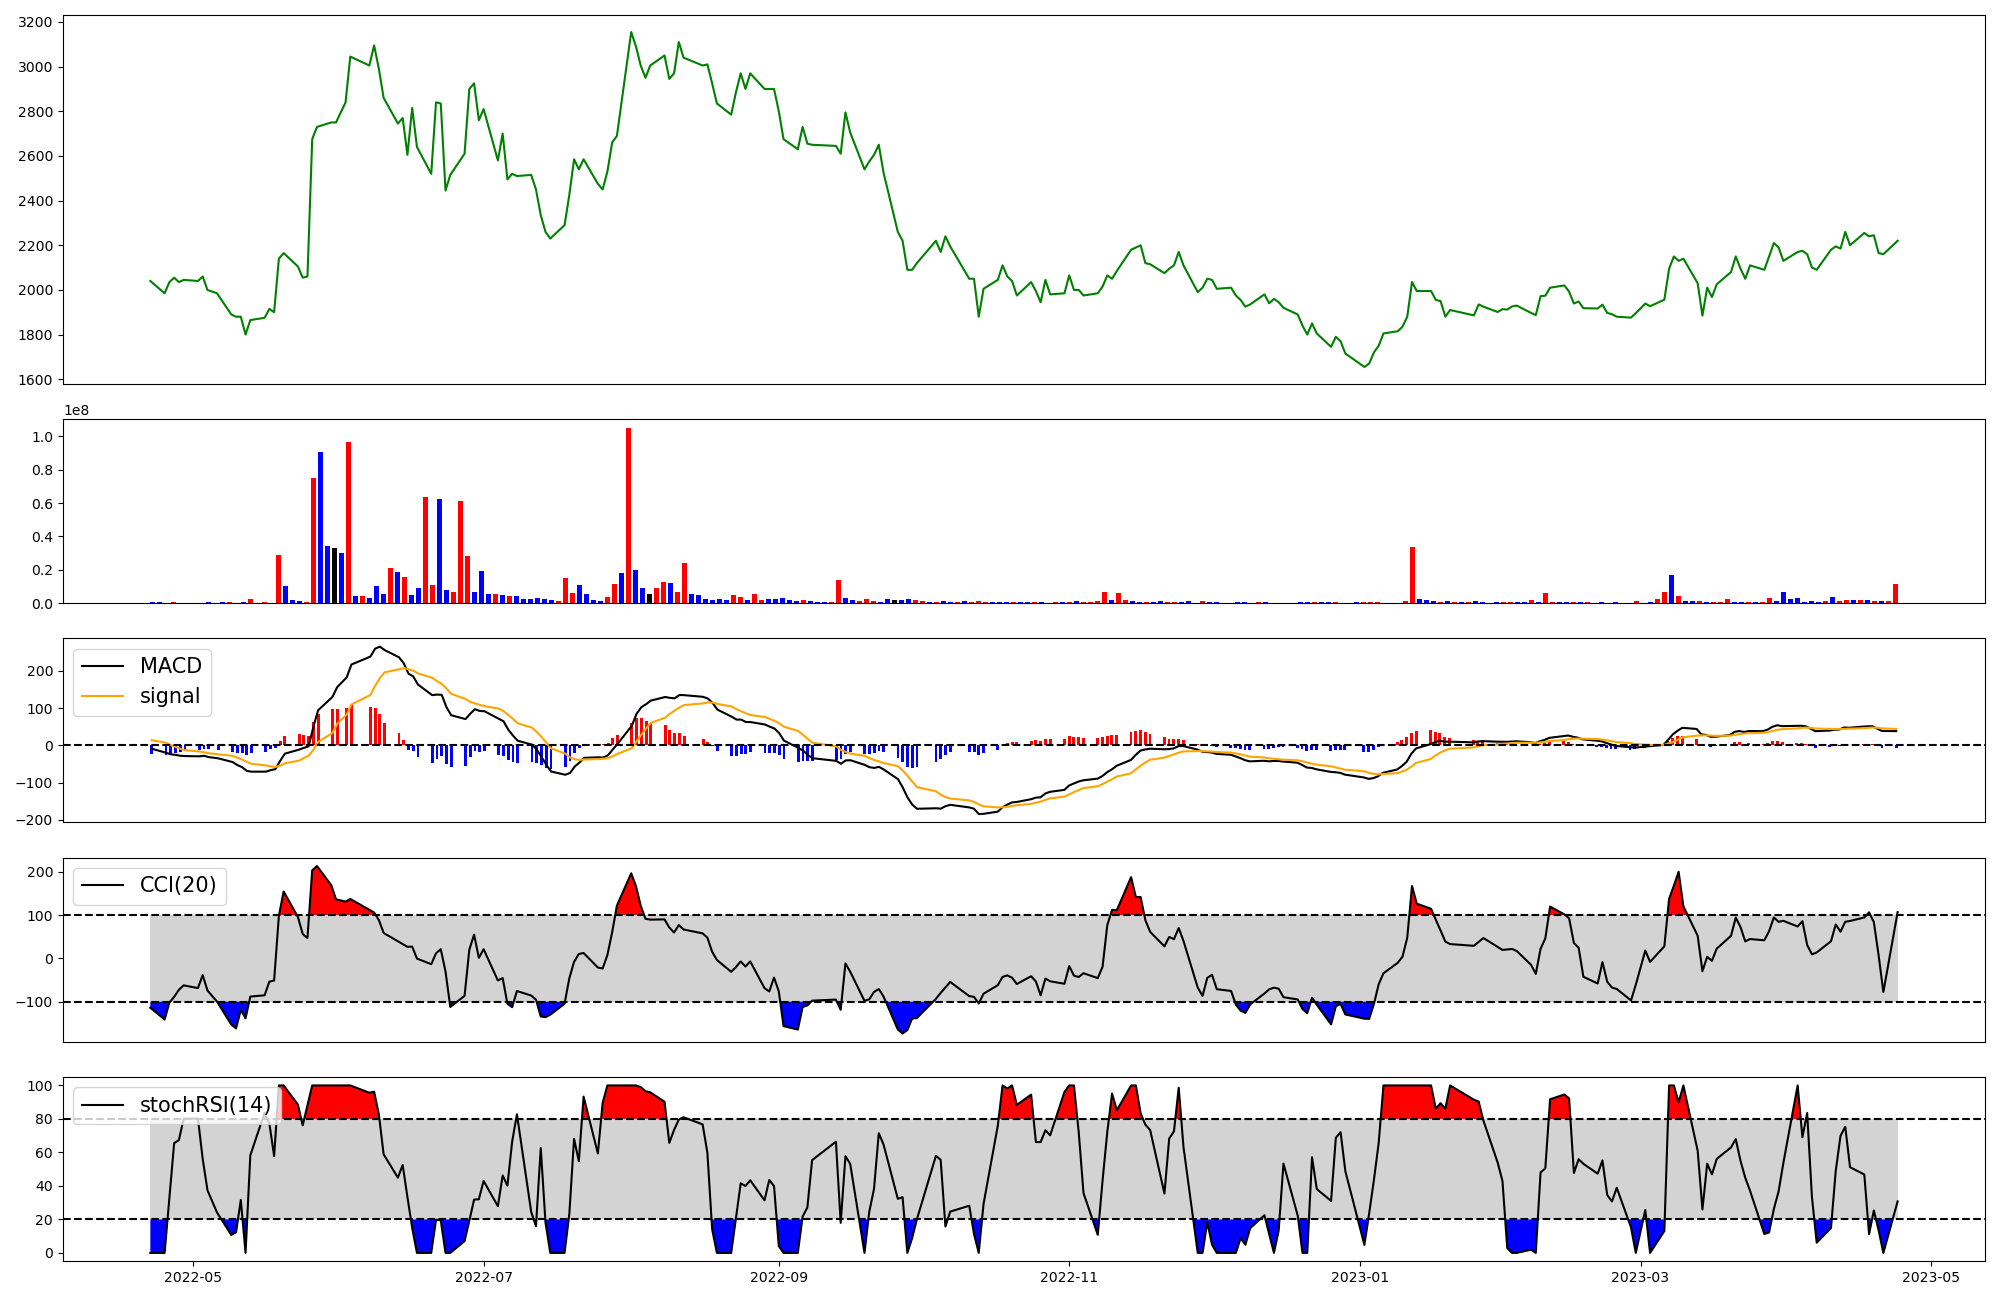
Task: Click the 2023-03 date tick label
Action: click(x=1641, y=1277)
